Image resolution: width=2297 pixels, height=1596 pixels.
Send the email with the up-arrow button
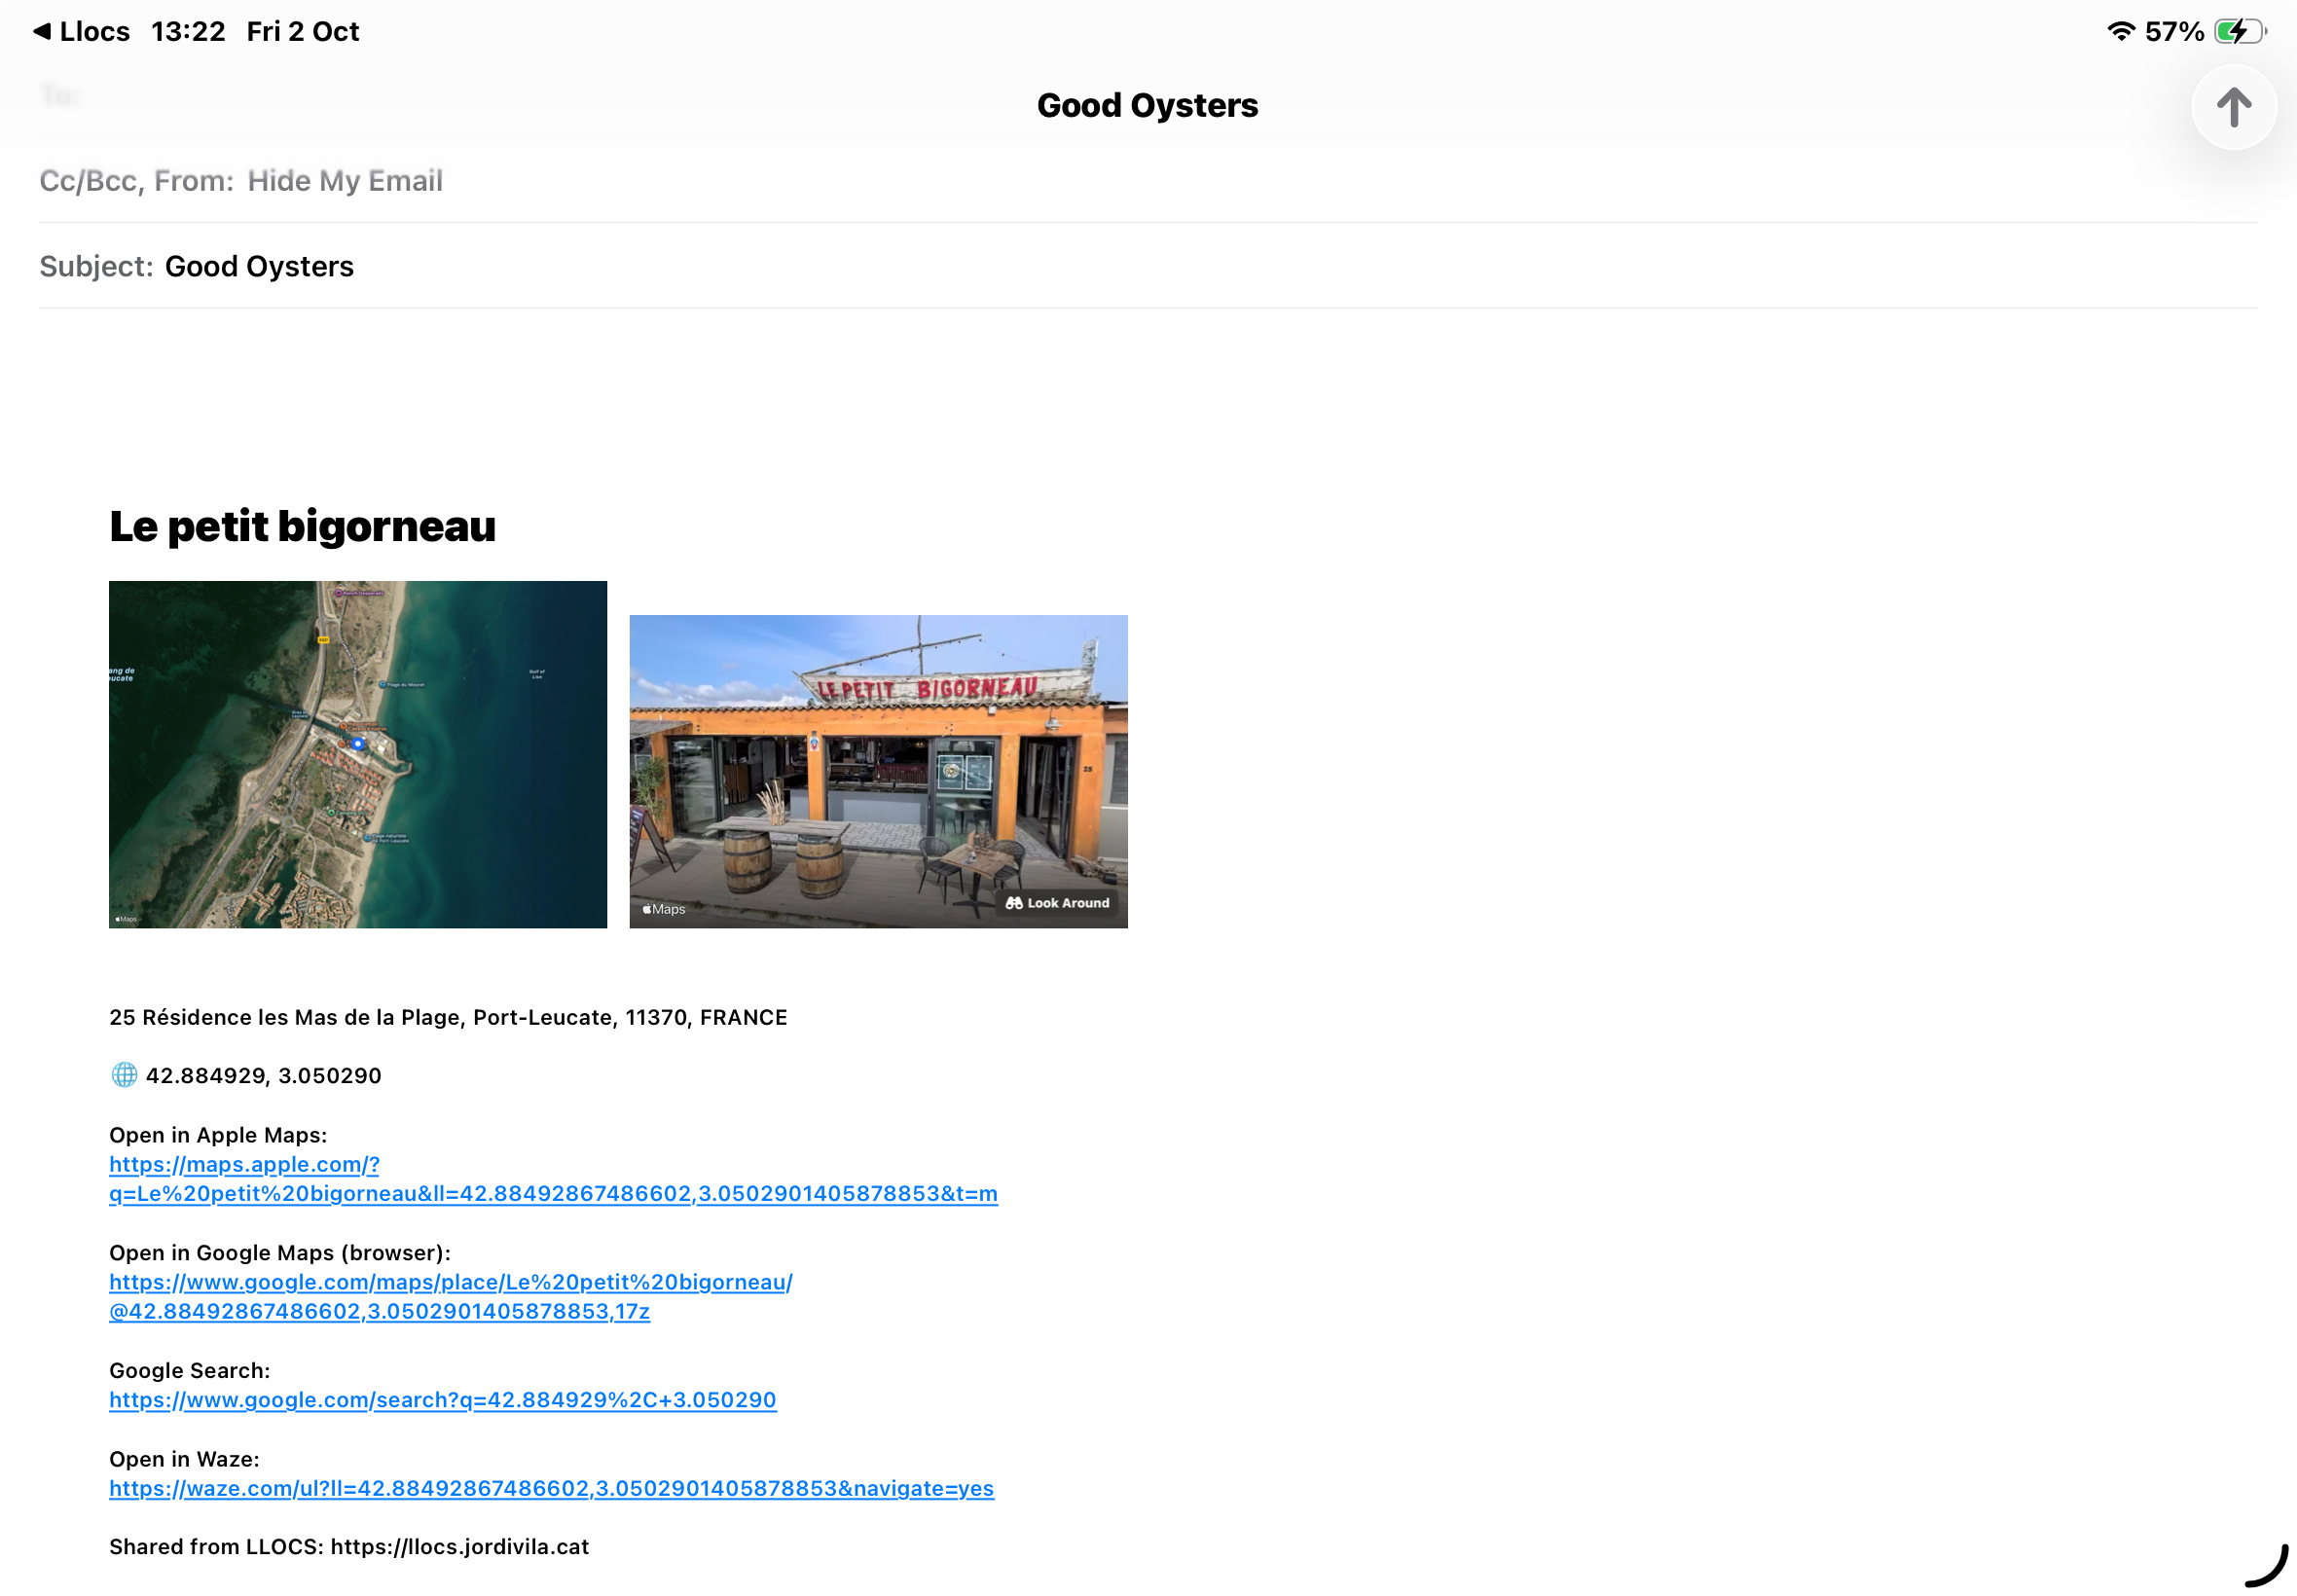pos(2233,107)
